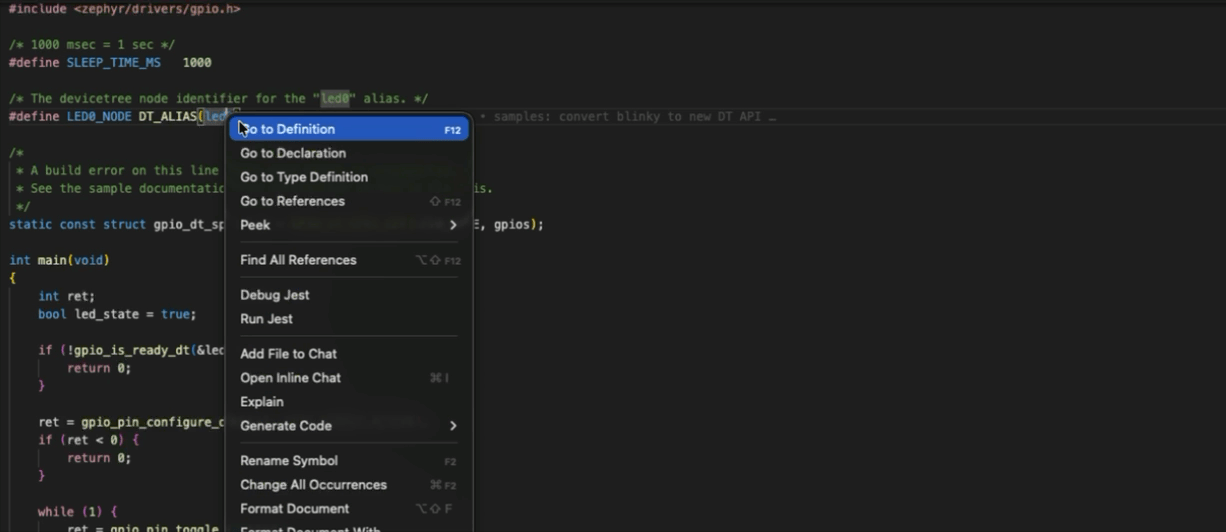Click the LED0_NODE macro name
This screenshot has height=532, width=1226.
(x=99, y=117)
